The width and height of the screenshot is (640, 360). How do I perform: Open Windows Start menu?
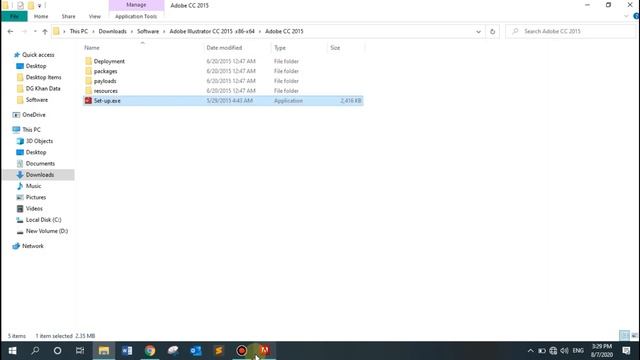pos(13,351)
